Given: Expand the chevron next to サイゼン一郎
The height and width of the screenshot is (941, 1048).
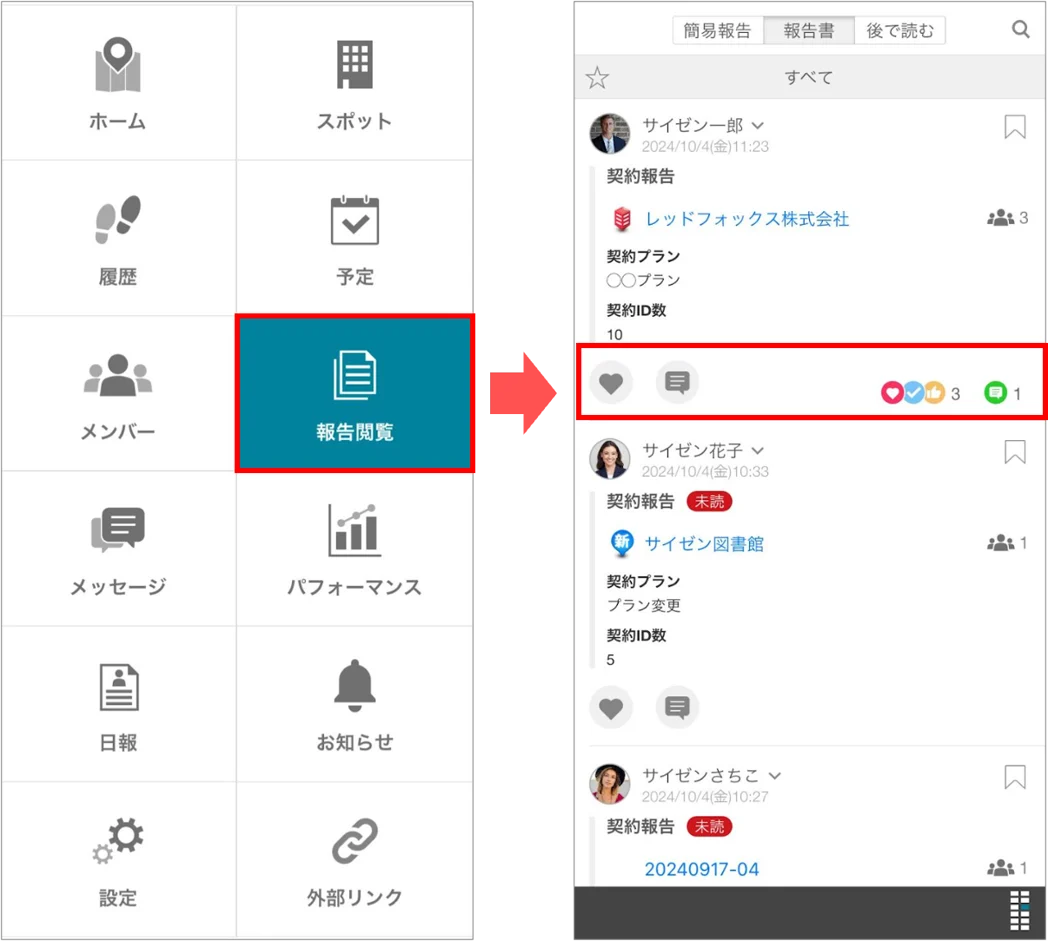Looking at the screenshot, I should click(757, 126).
